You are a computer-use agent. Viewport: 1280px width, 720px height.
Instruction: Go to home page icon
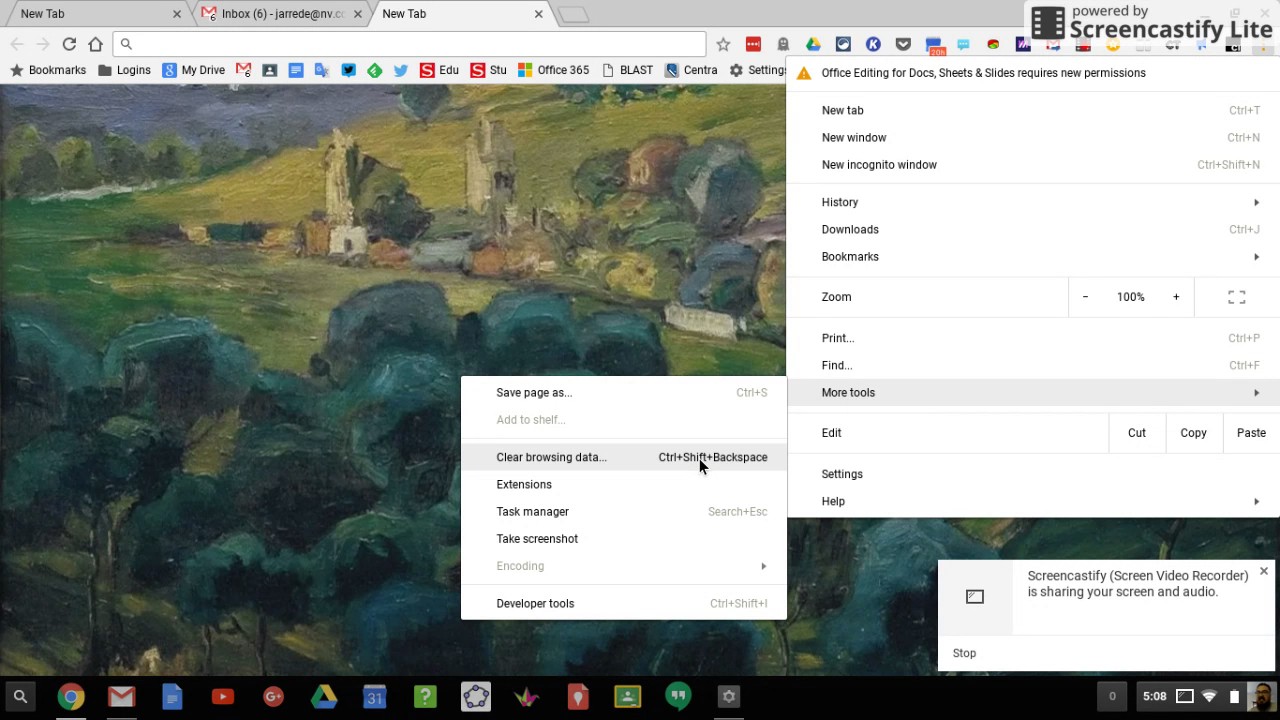[95, 44]
